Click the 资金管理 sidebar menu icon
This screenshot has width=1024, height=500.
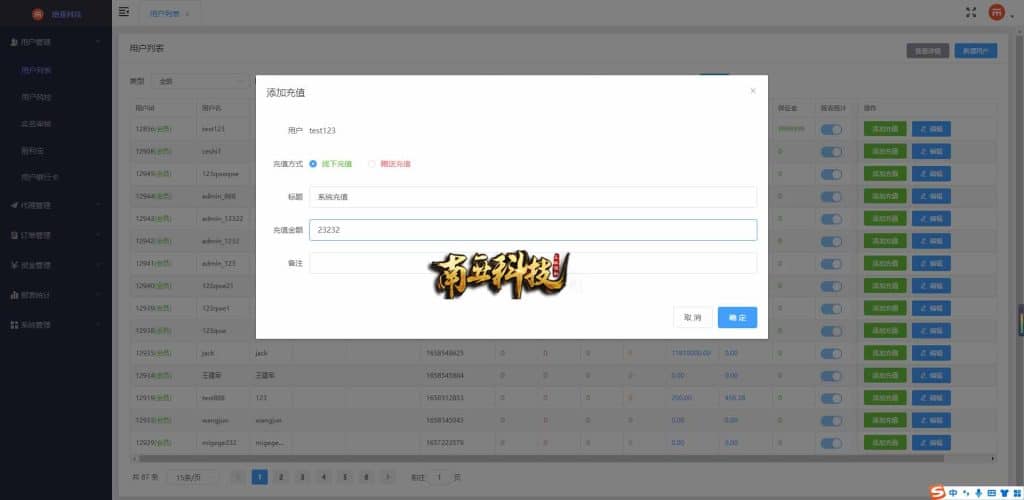(14, 265)
